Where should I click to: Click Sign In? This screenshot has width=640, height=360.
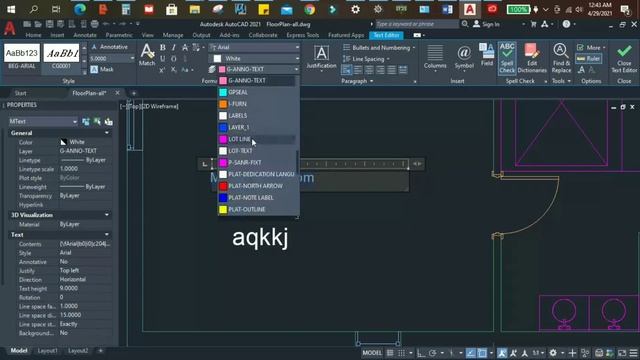(487, 24)
